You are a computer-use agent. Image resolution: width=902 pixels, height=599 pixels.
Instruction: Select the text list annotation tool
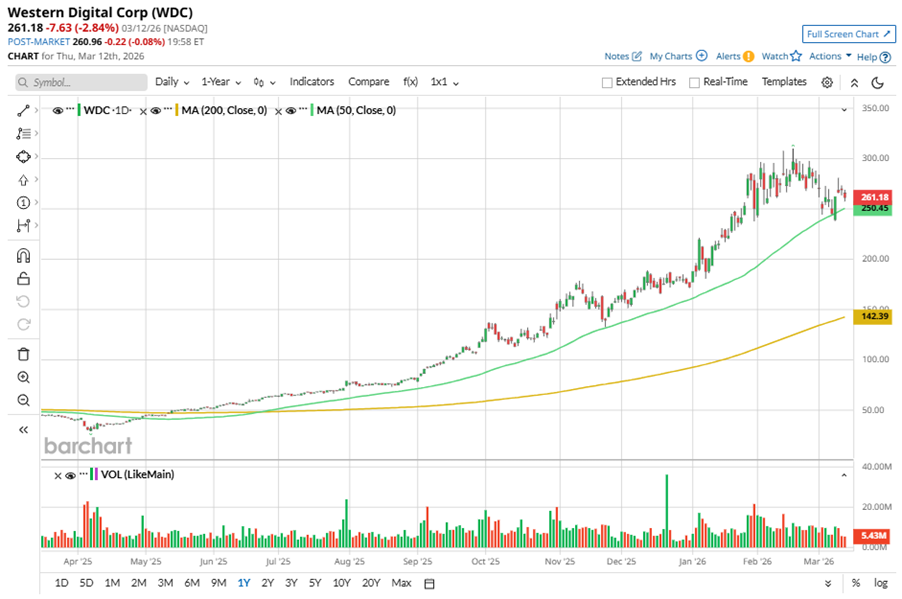click(23, 133)
